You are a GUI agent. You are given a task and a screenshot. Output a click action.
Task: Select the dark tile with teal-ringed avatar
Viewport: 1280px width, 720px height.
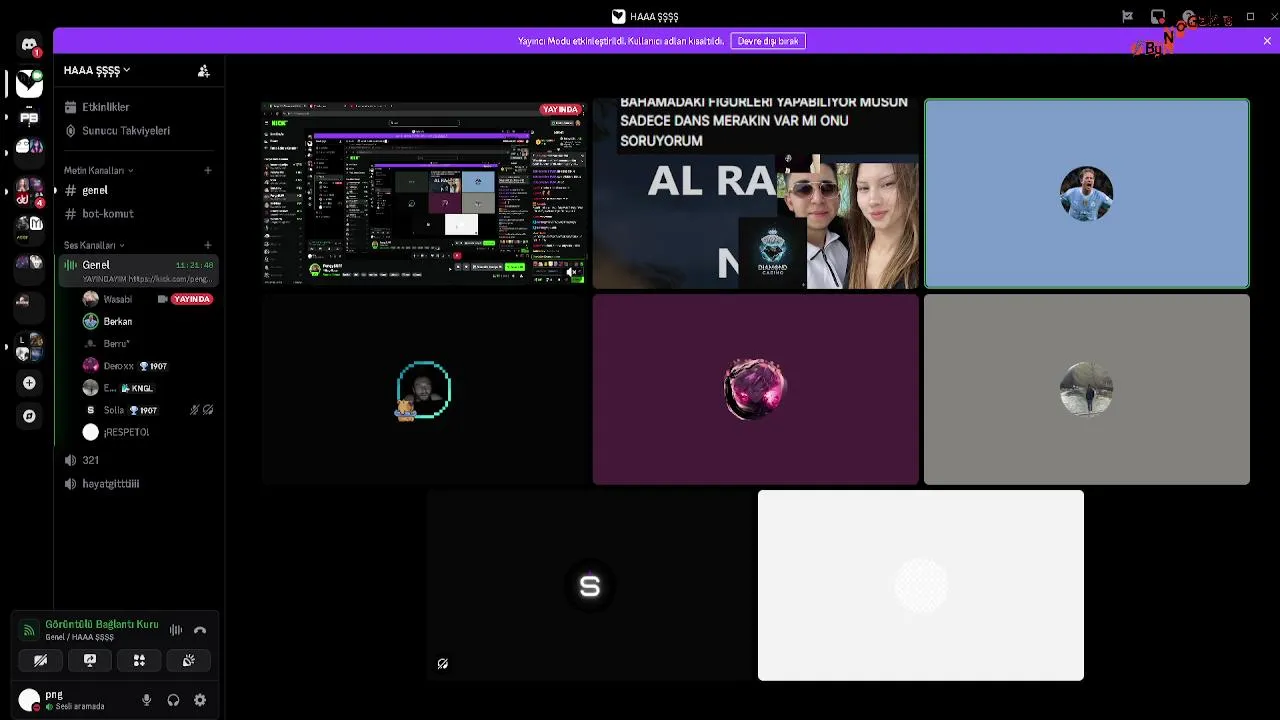(424, 389)
